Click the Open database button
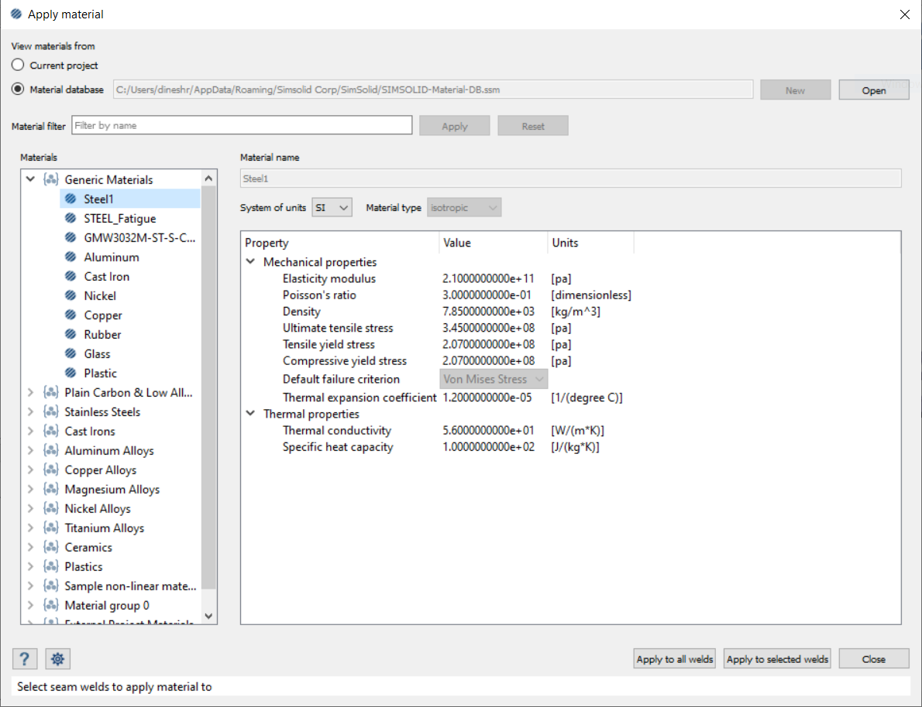 tap(873, 90)
